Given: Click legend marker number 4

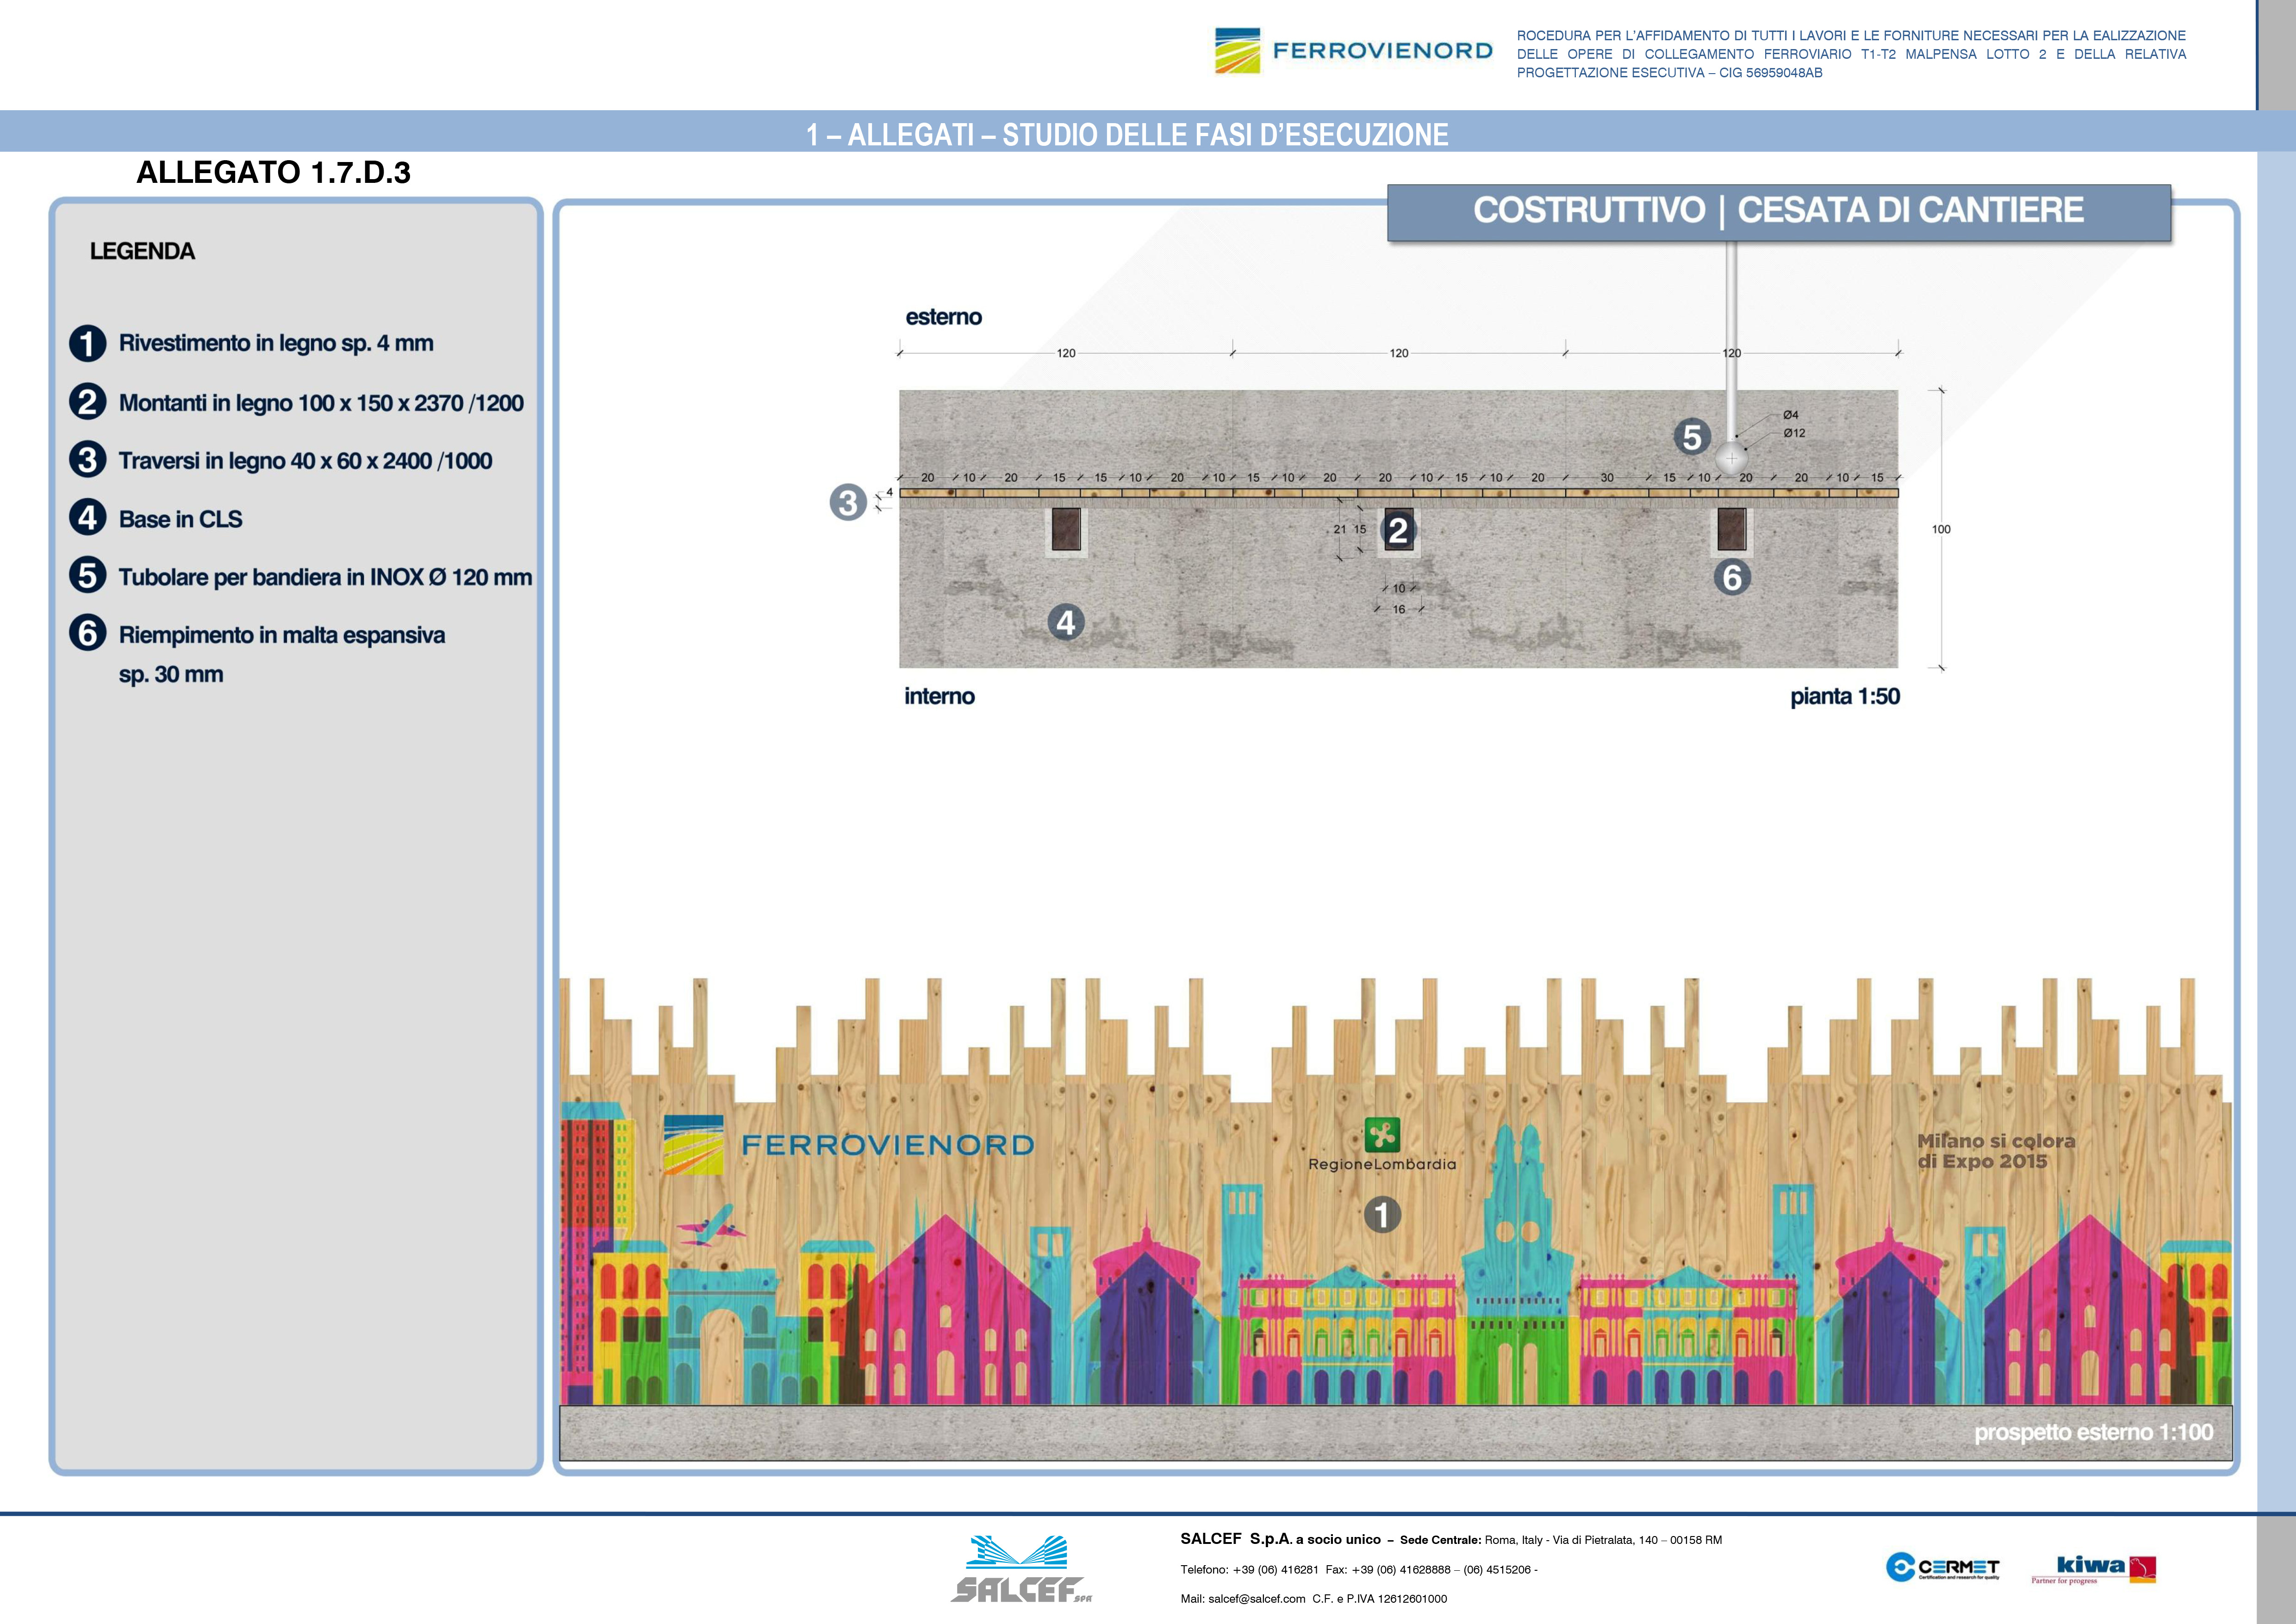Looking at the screenshot, I should click(87, 518).
